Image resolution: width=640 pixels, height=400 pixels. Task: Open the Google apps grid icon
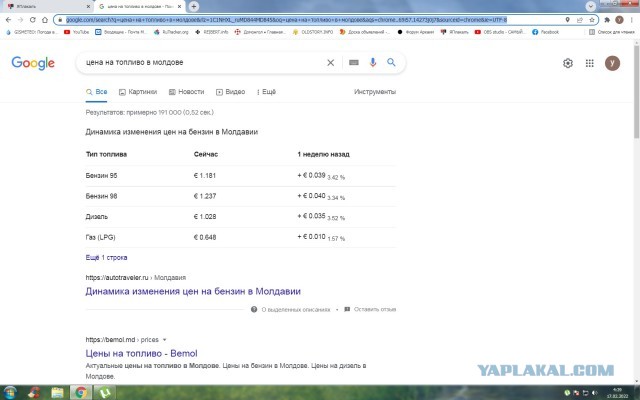tap(589, 63)
